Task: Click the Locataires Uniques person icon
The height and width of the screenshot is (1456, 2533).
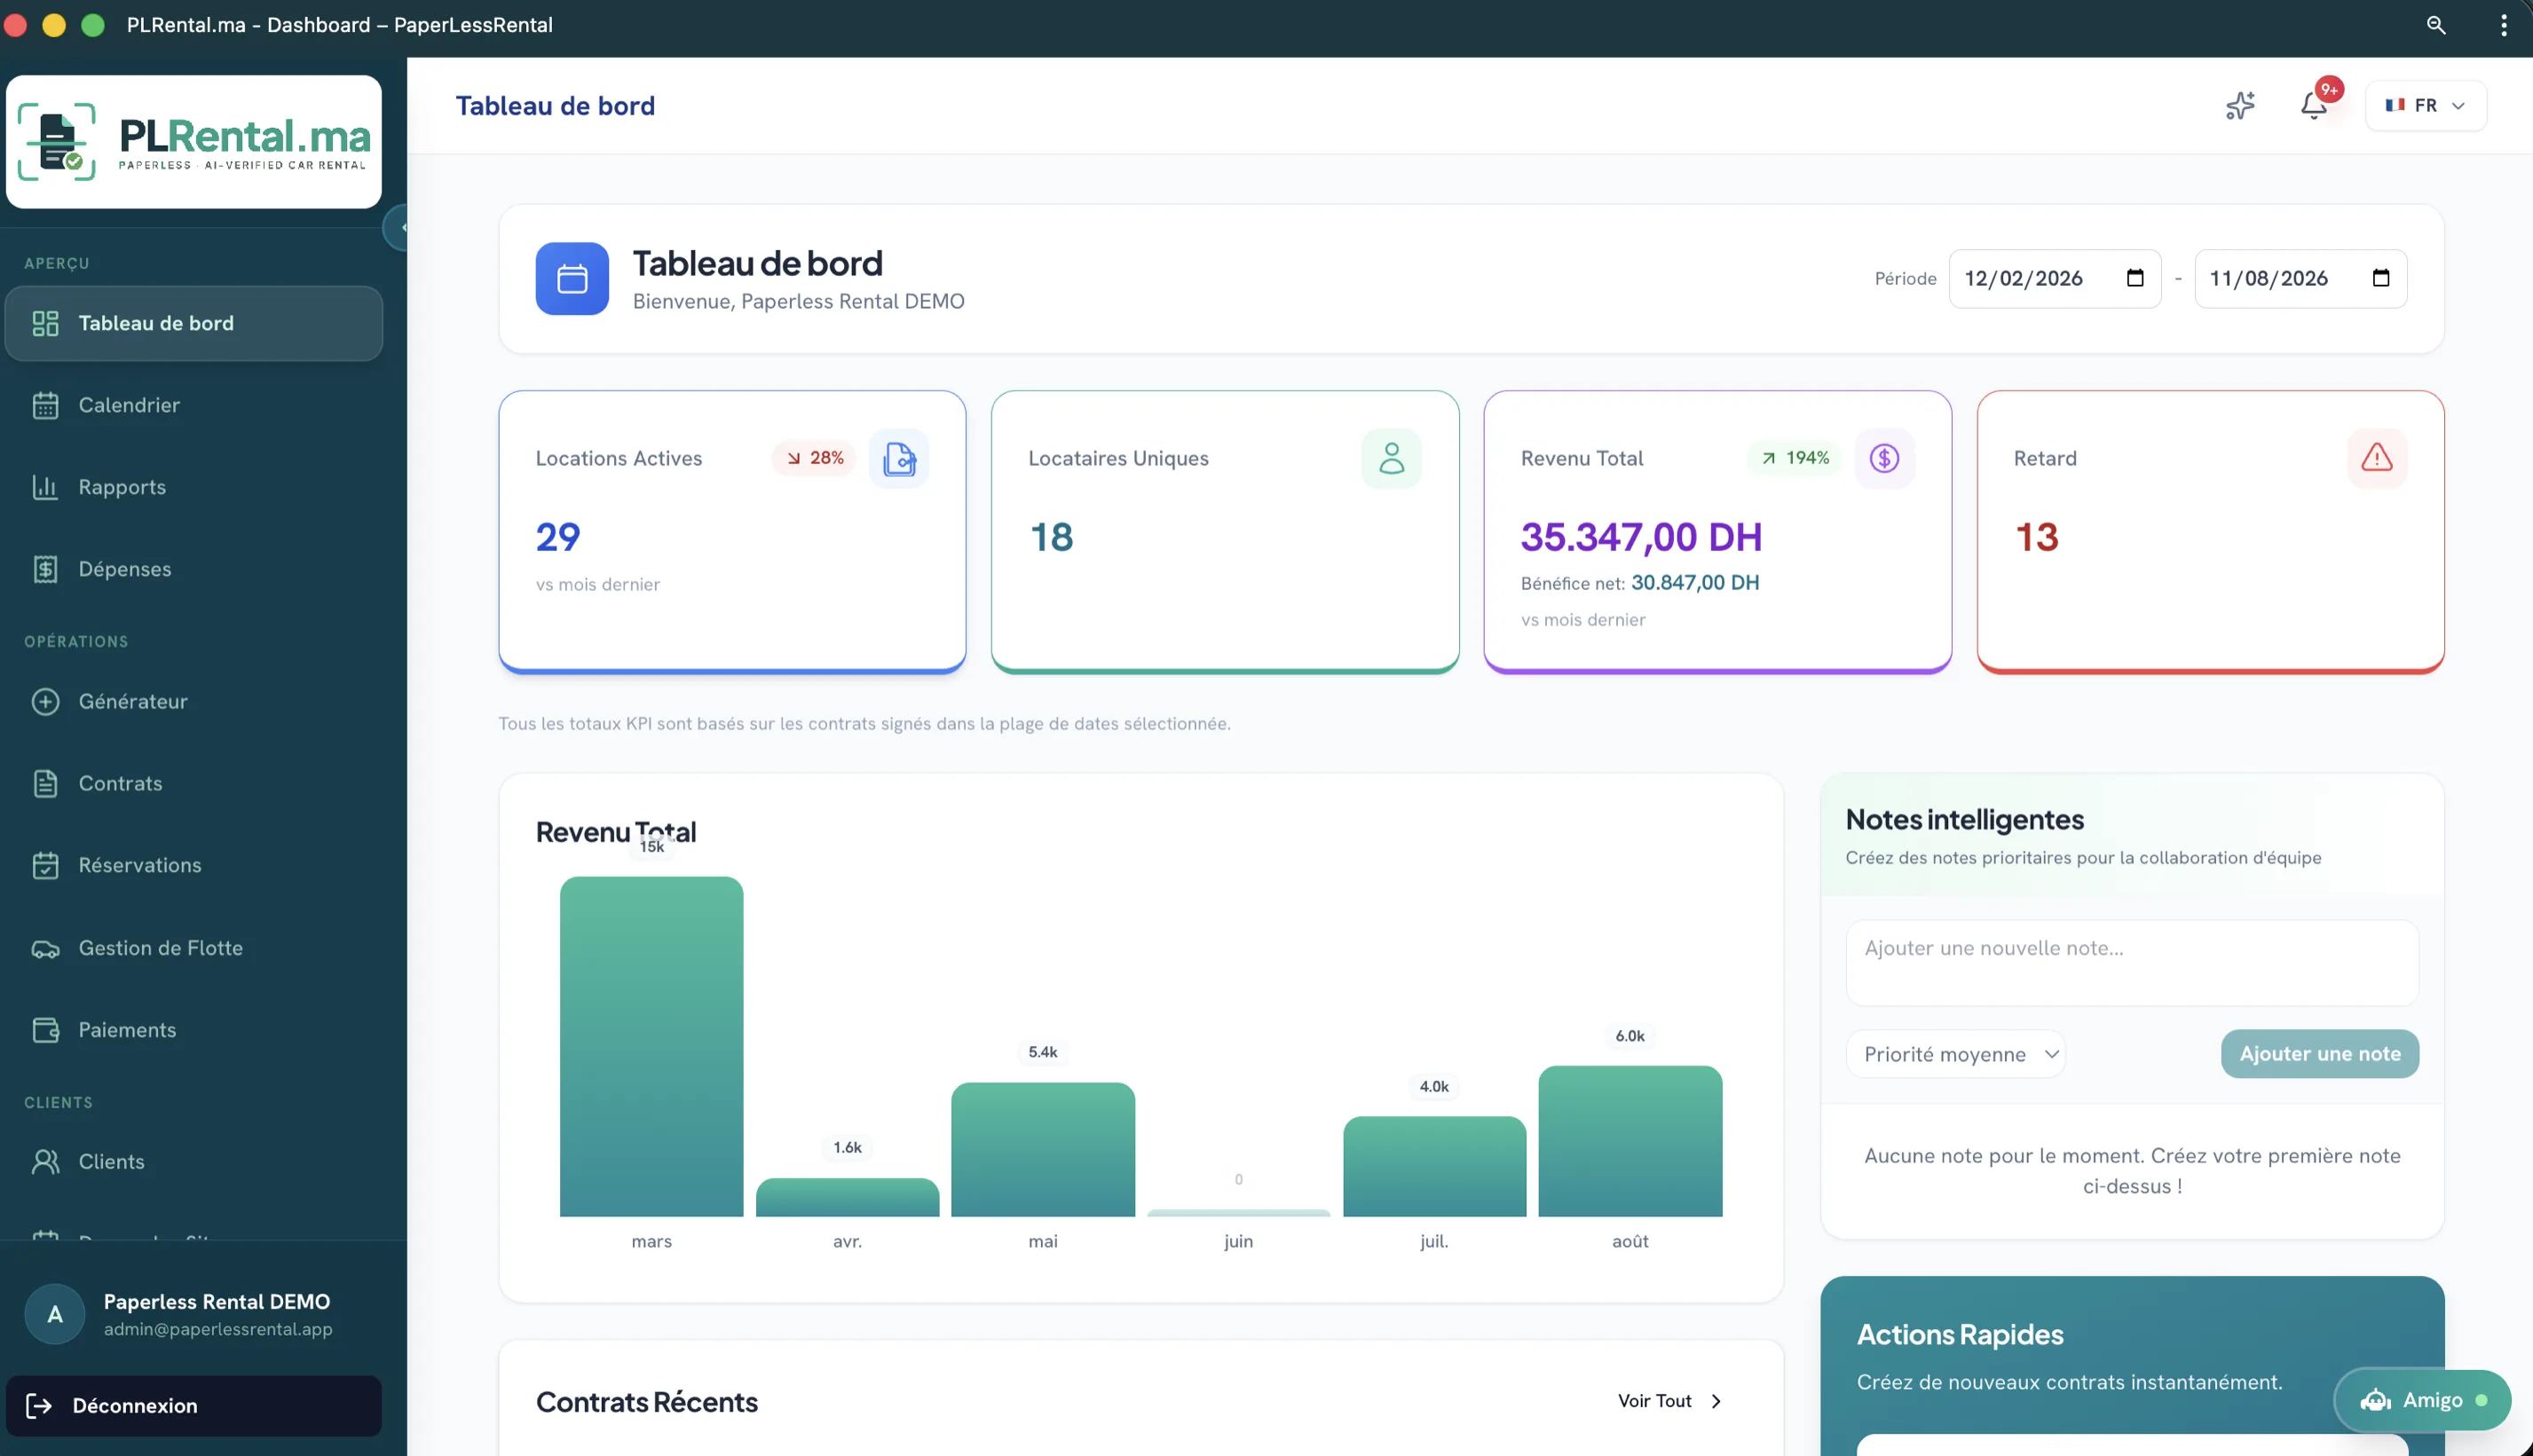Action: 1391,459
